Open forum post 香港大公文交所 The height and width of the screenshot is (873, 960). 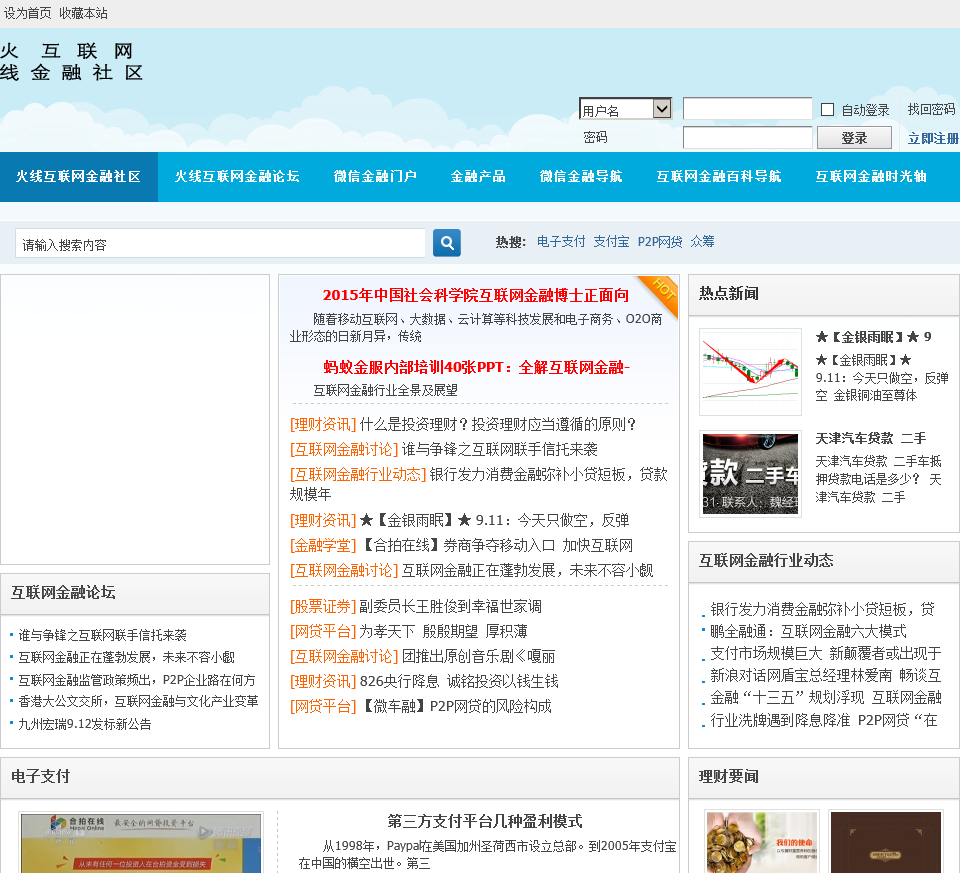point(138,702)
